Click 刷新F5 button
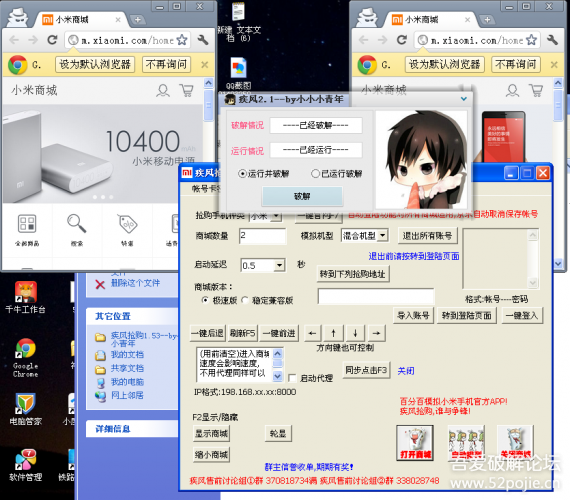Image resolution: width=570 pixels, height=500 pixels. tap(242, 333)
